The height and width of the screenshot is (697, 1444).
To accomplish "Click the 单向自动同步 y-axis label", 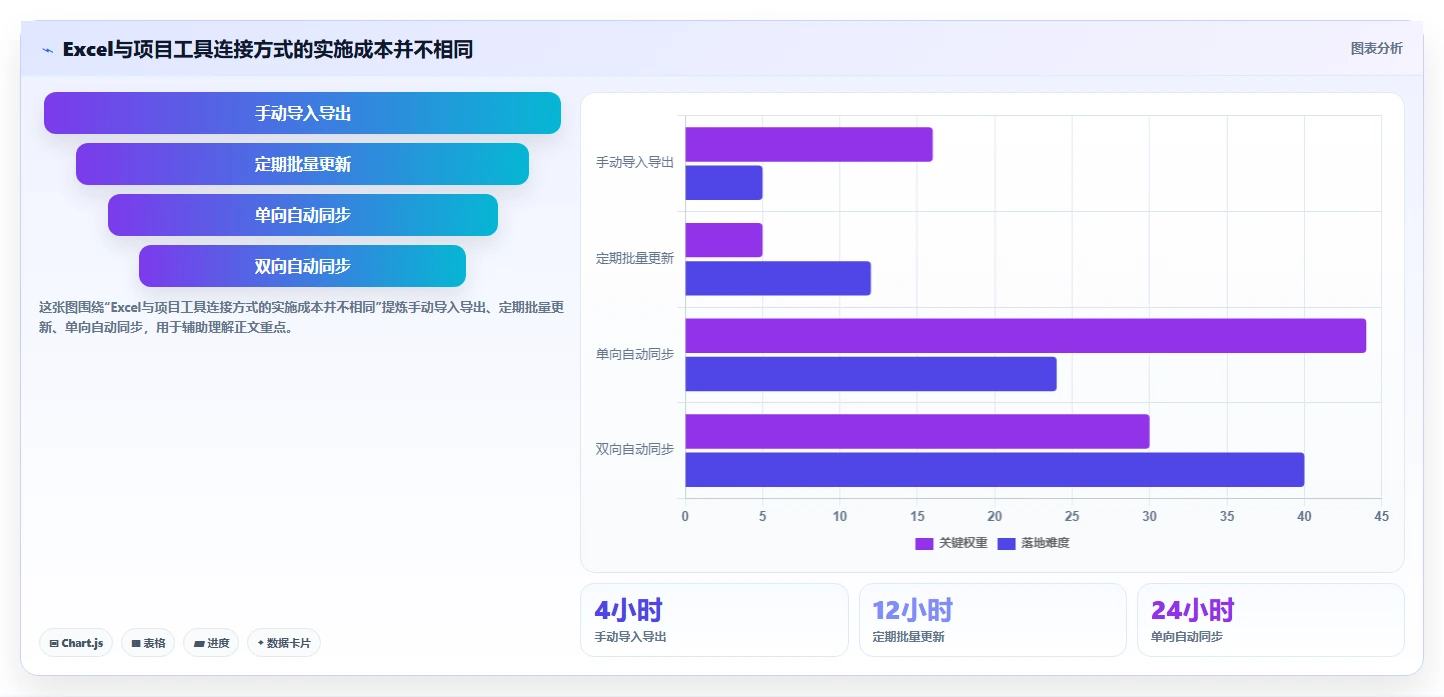I will coord(635,354).
